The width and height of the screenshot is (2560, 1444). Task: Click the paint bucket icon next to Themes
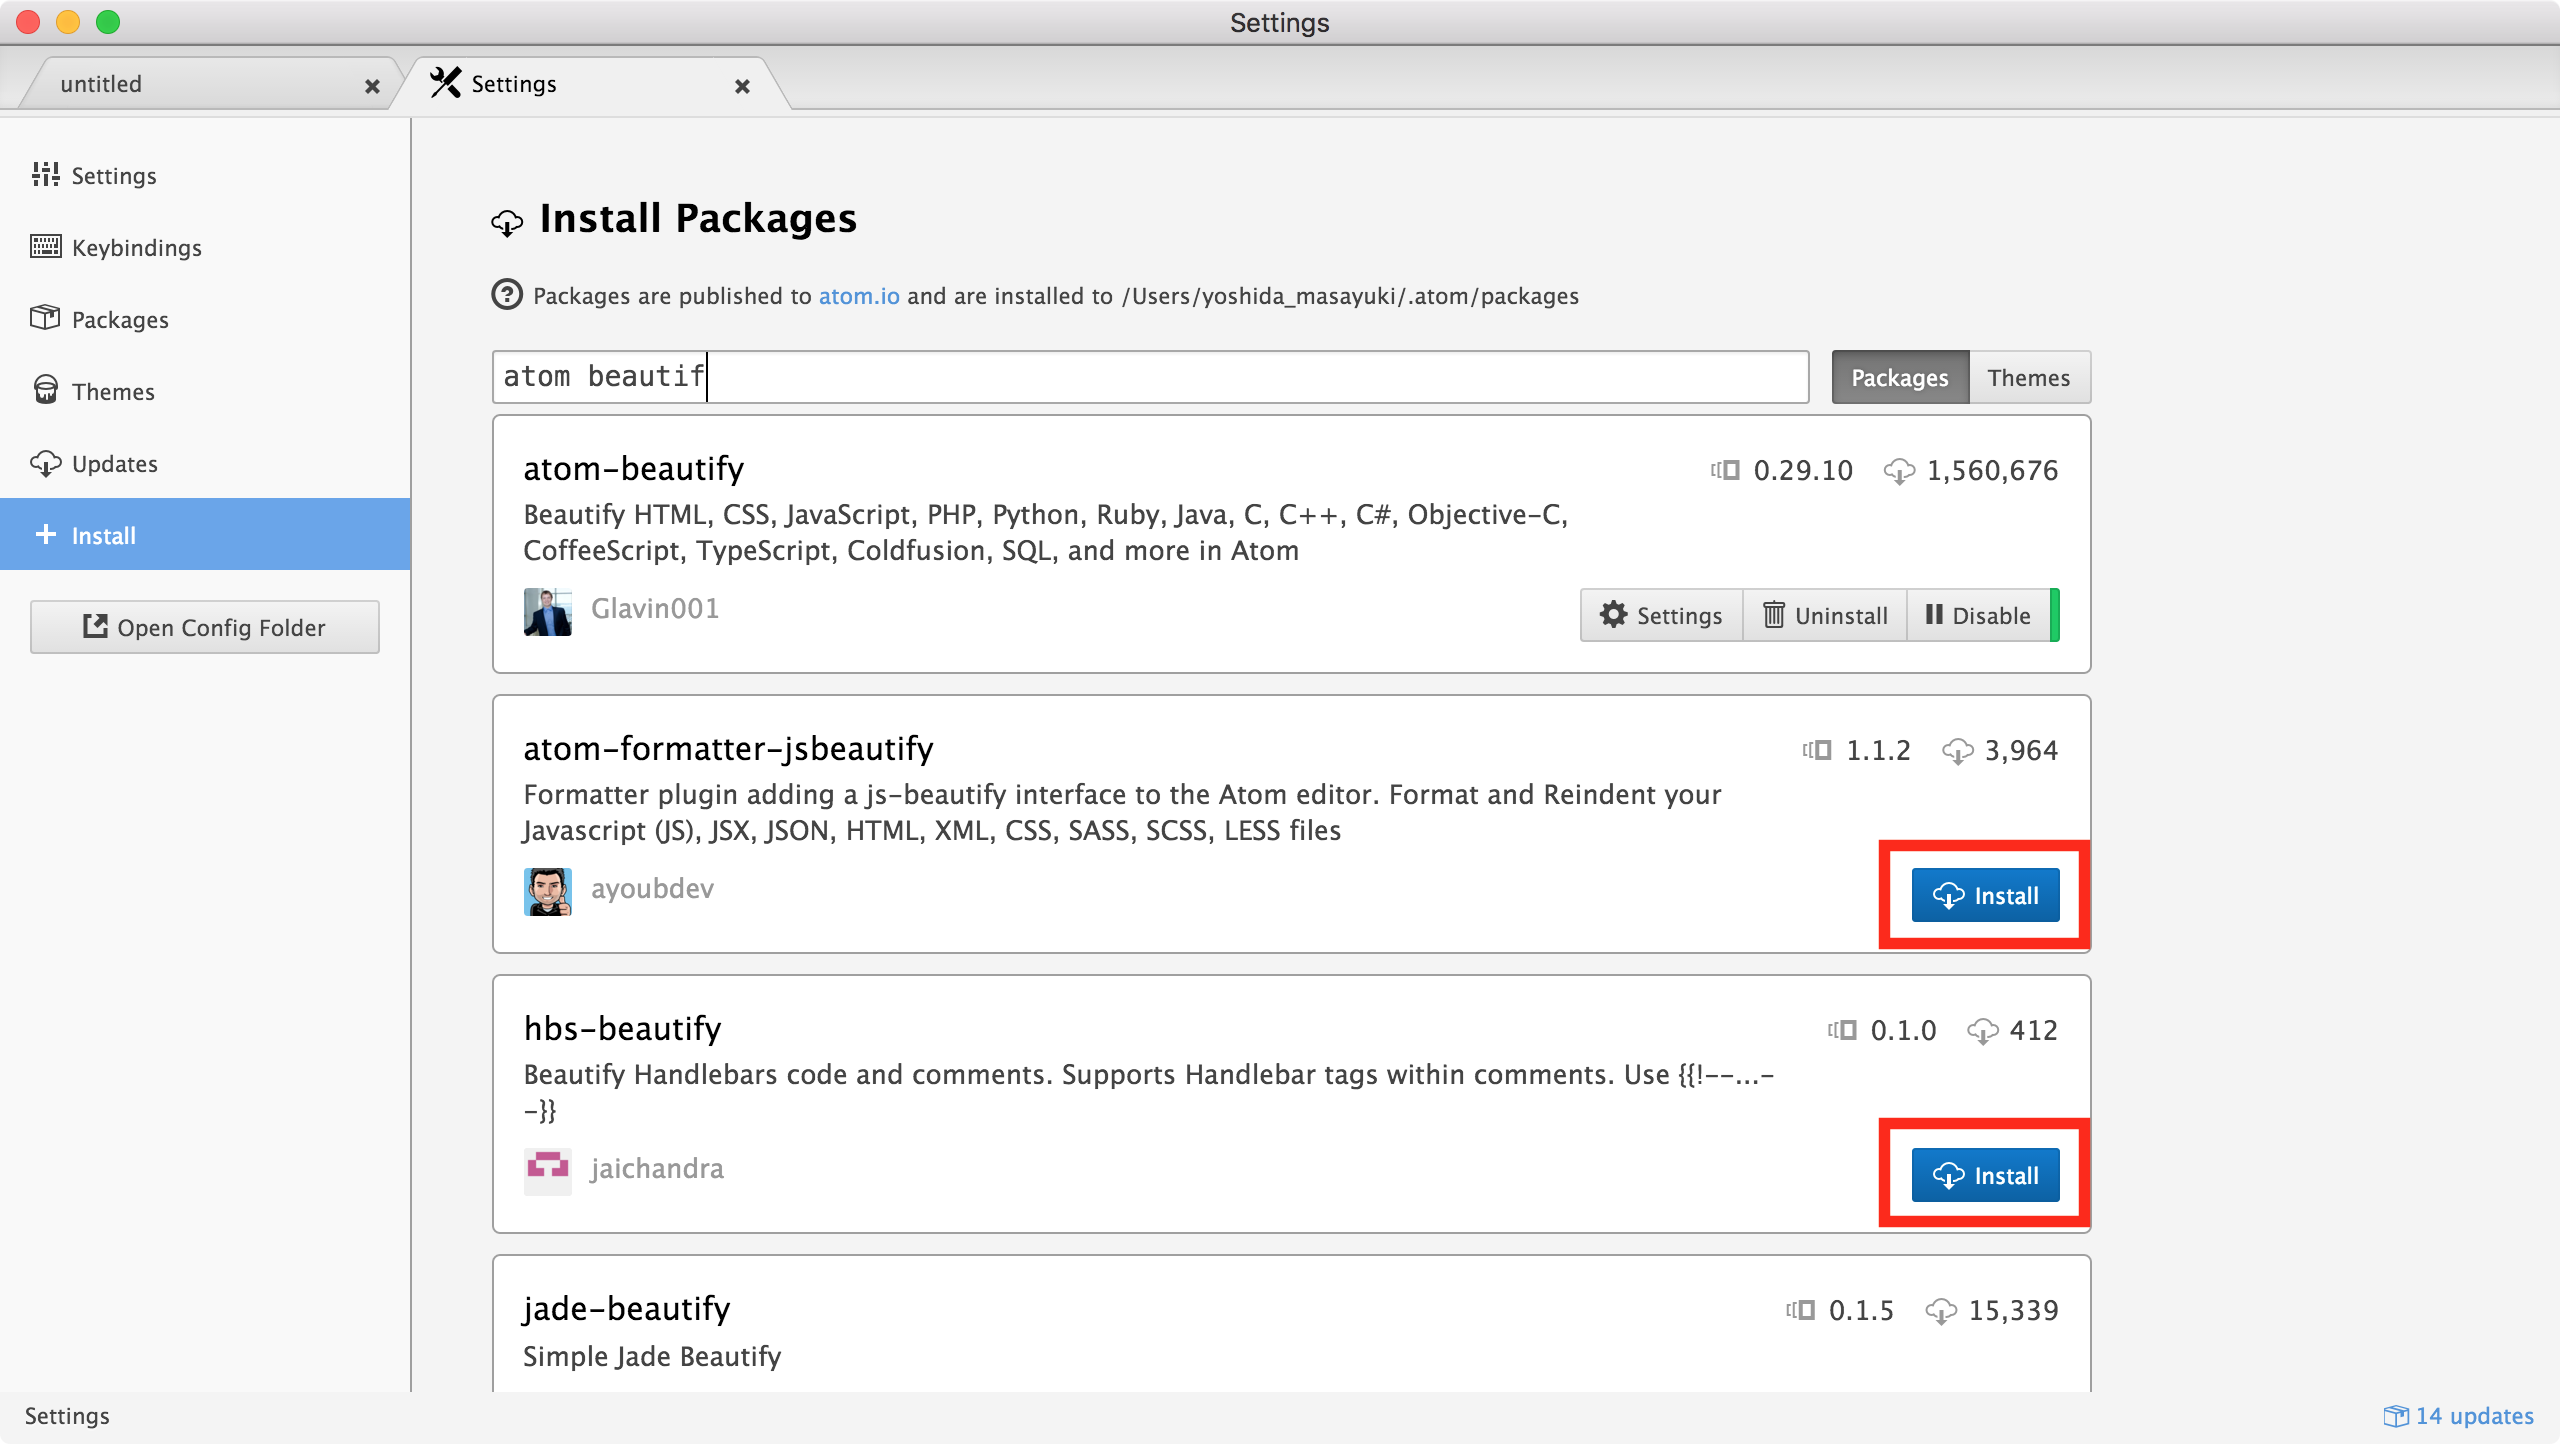coord(45,389)
